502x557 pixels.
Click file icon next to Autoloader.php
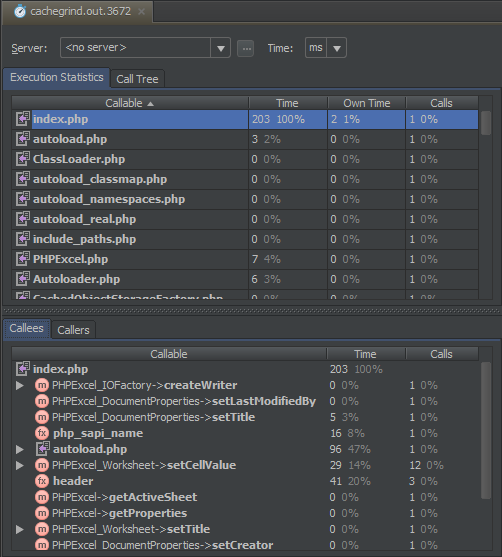23,278
